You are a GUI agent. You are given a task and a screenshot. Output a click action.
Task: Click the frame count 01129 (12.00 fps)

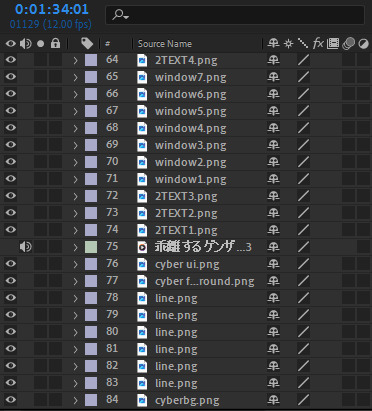tap(50, 24)
